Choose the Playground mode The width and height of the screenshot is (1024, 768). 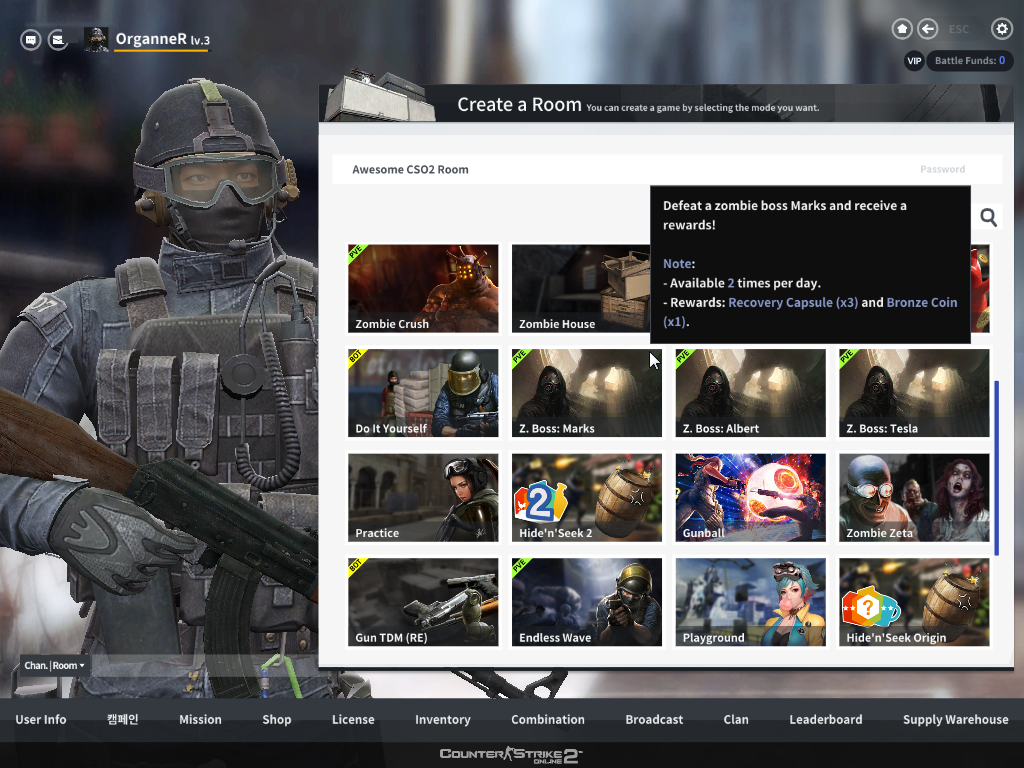tap(750, 602)
